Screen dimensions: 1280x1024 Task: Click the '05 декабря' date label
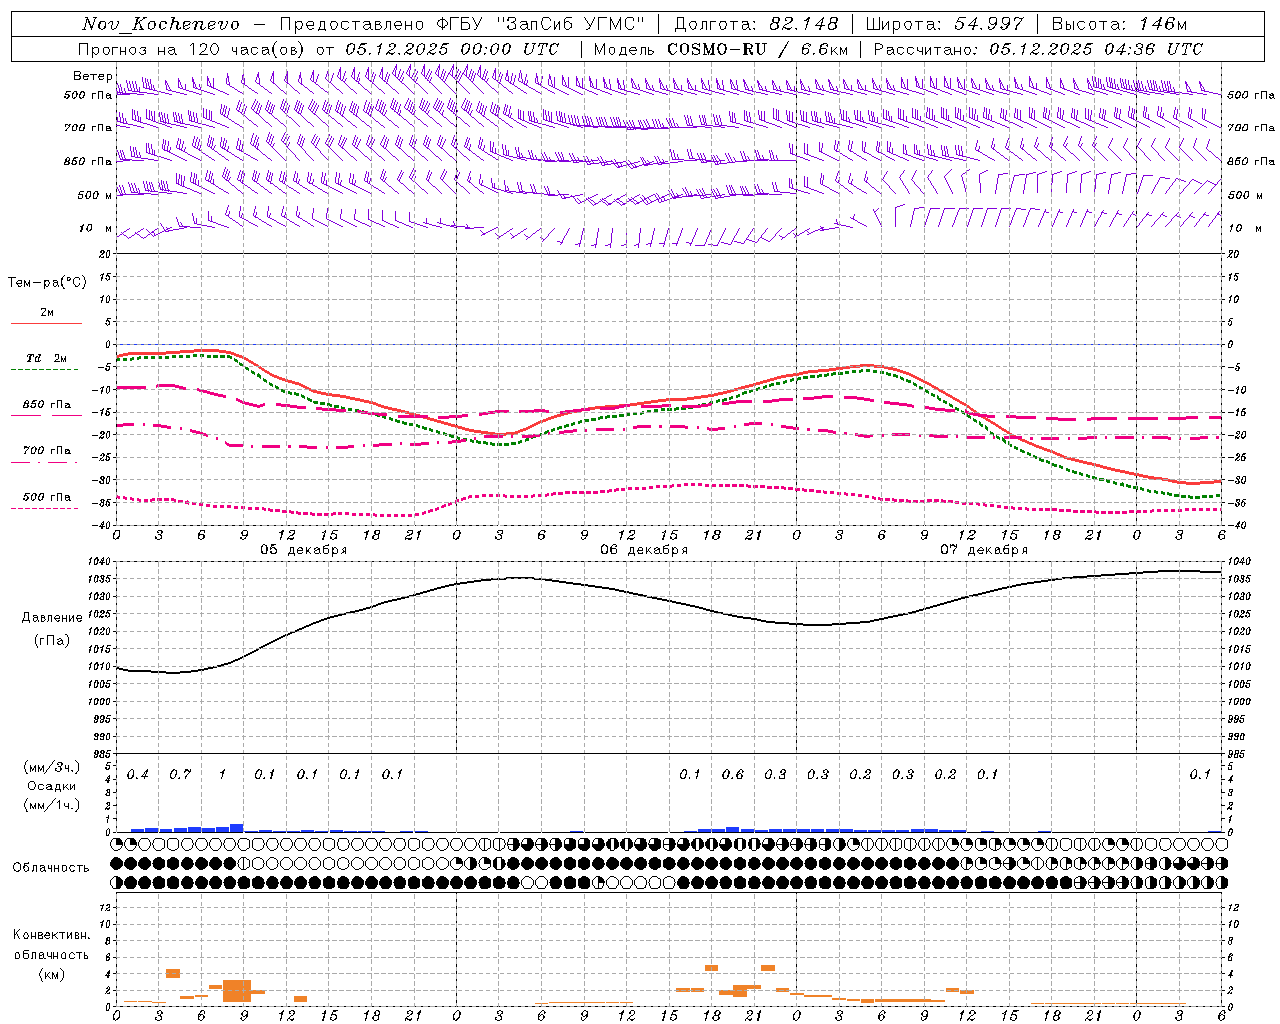click(304, 550)
